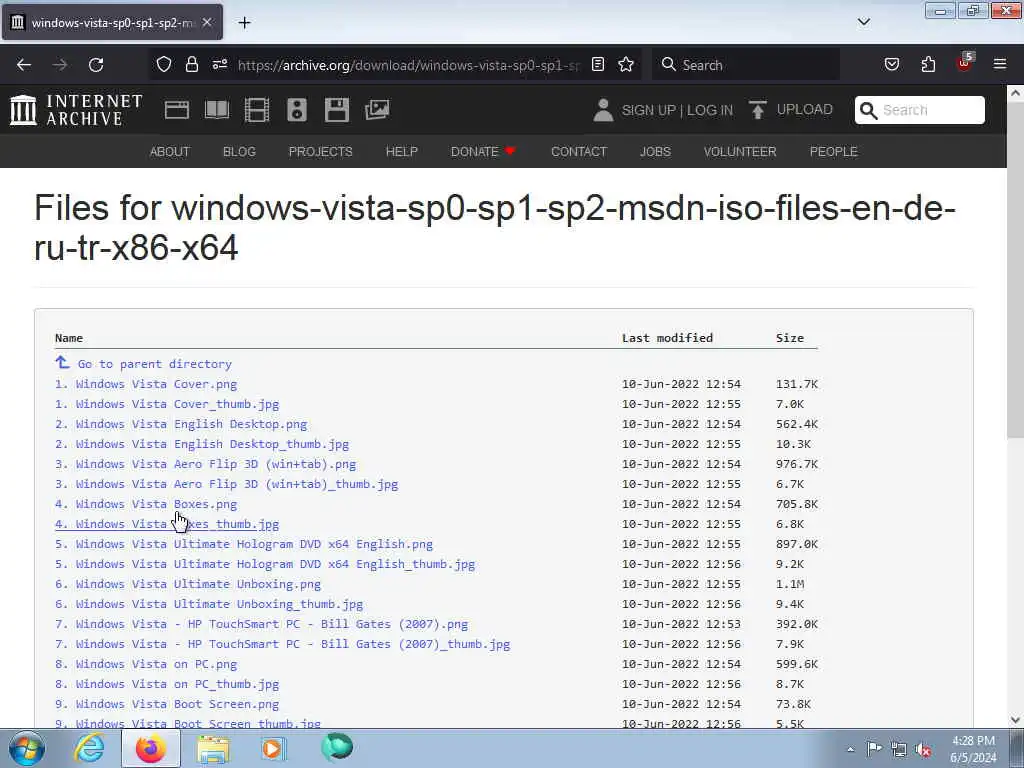Screen dimensions: 1024x768
Task: Click the Archive site Search field
Action: point(920,110)
